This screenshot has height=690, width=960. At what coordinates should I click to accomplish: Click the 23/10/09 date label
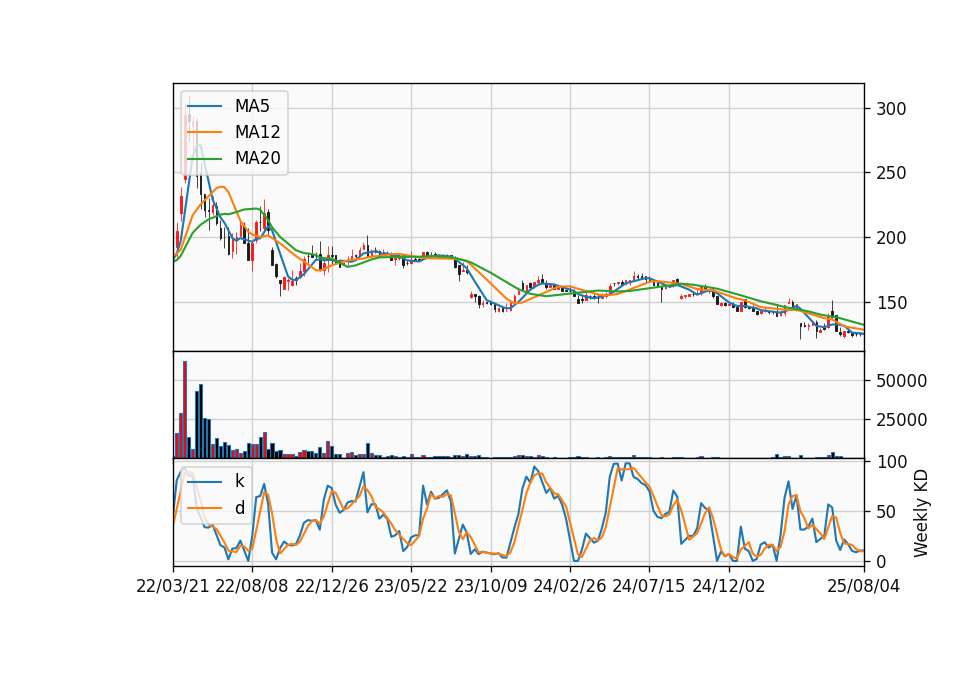[490, 587]
